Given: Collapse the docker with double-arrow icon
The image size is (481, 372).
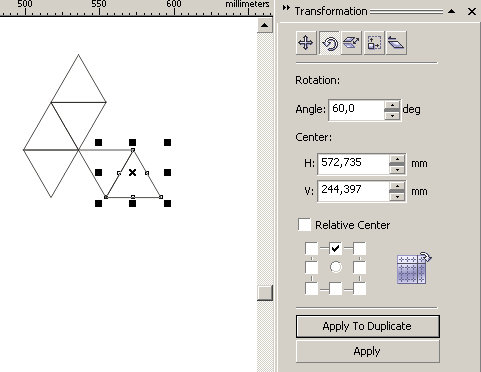Looking at the screenshot, I should click(286, 8).
